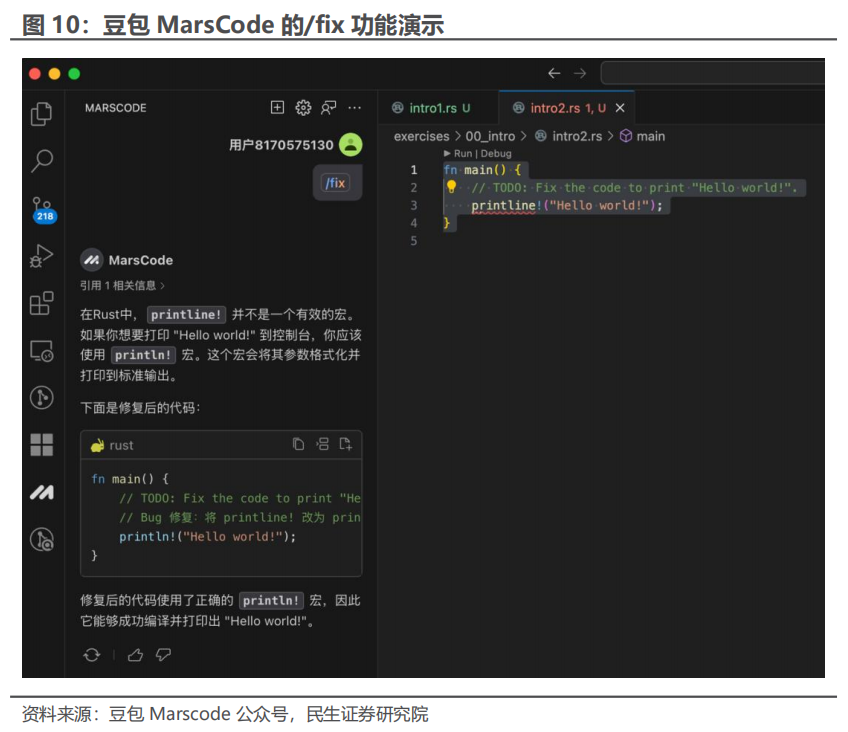Click the lightbulb quick fix icon
The height and width of the screenshot is (732, 848).
452,187
